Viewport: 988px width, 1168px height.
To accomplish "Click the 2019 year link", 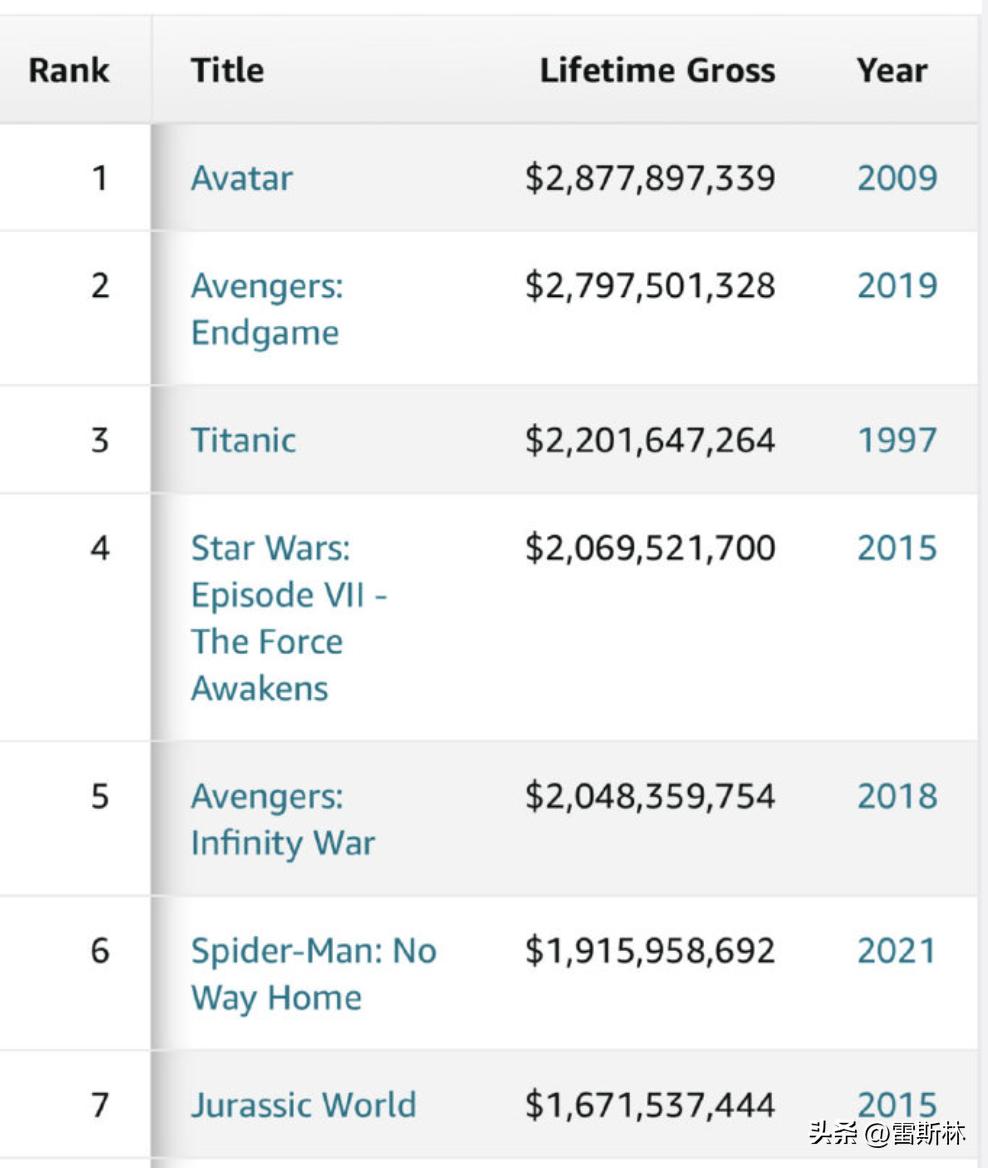I will [897, 286].
